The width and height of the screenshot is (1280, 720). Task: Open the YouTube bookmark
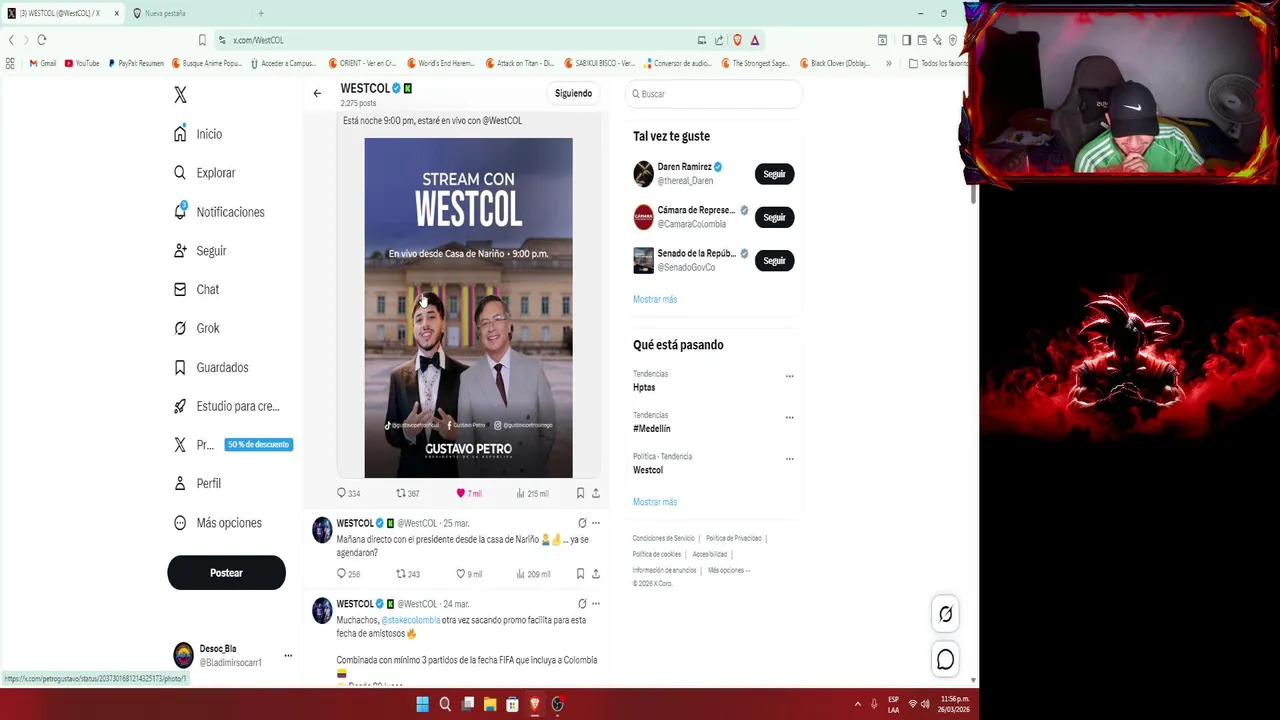[x=82, y=63]
